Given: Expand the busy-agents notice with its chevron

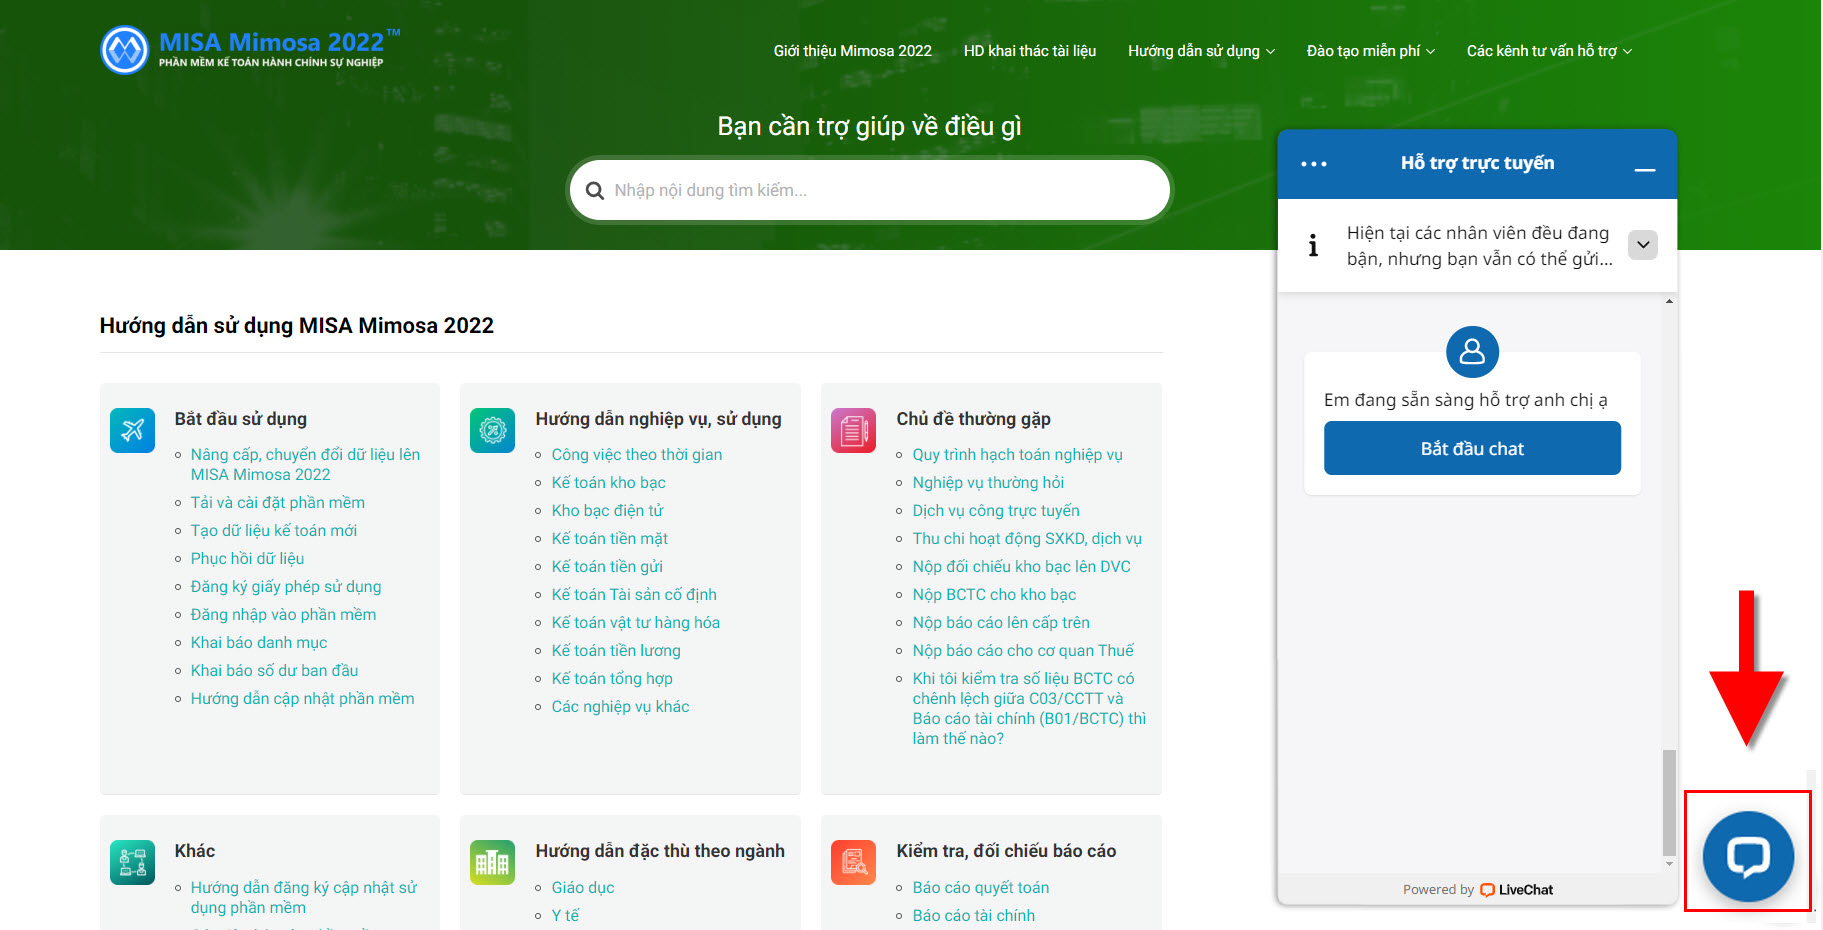Looking at the screenshot, I should pos(1643,245).
